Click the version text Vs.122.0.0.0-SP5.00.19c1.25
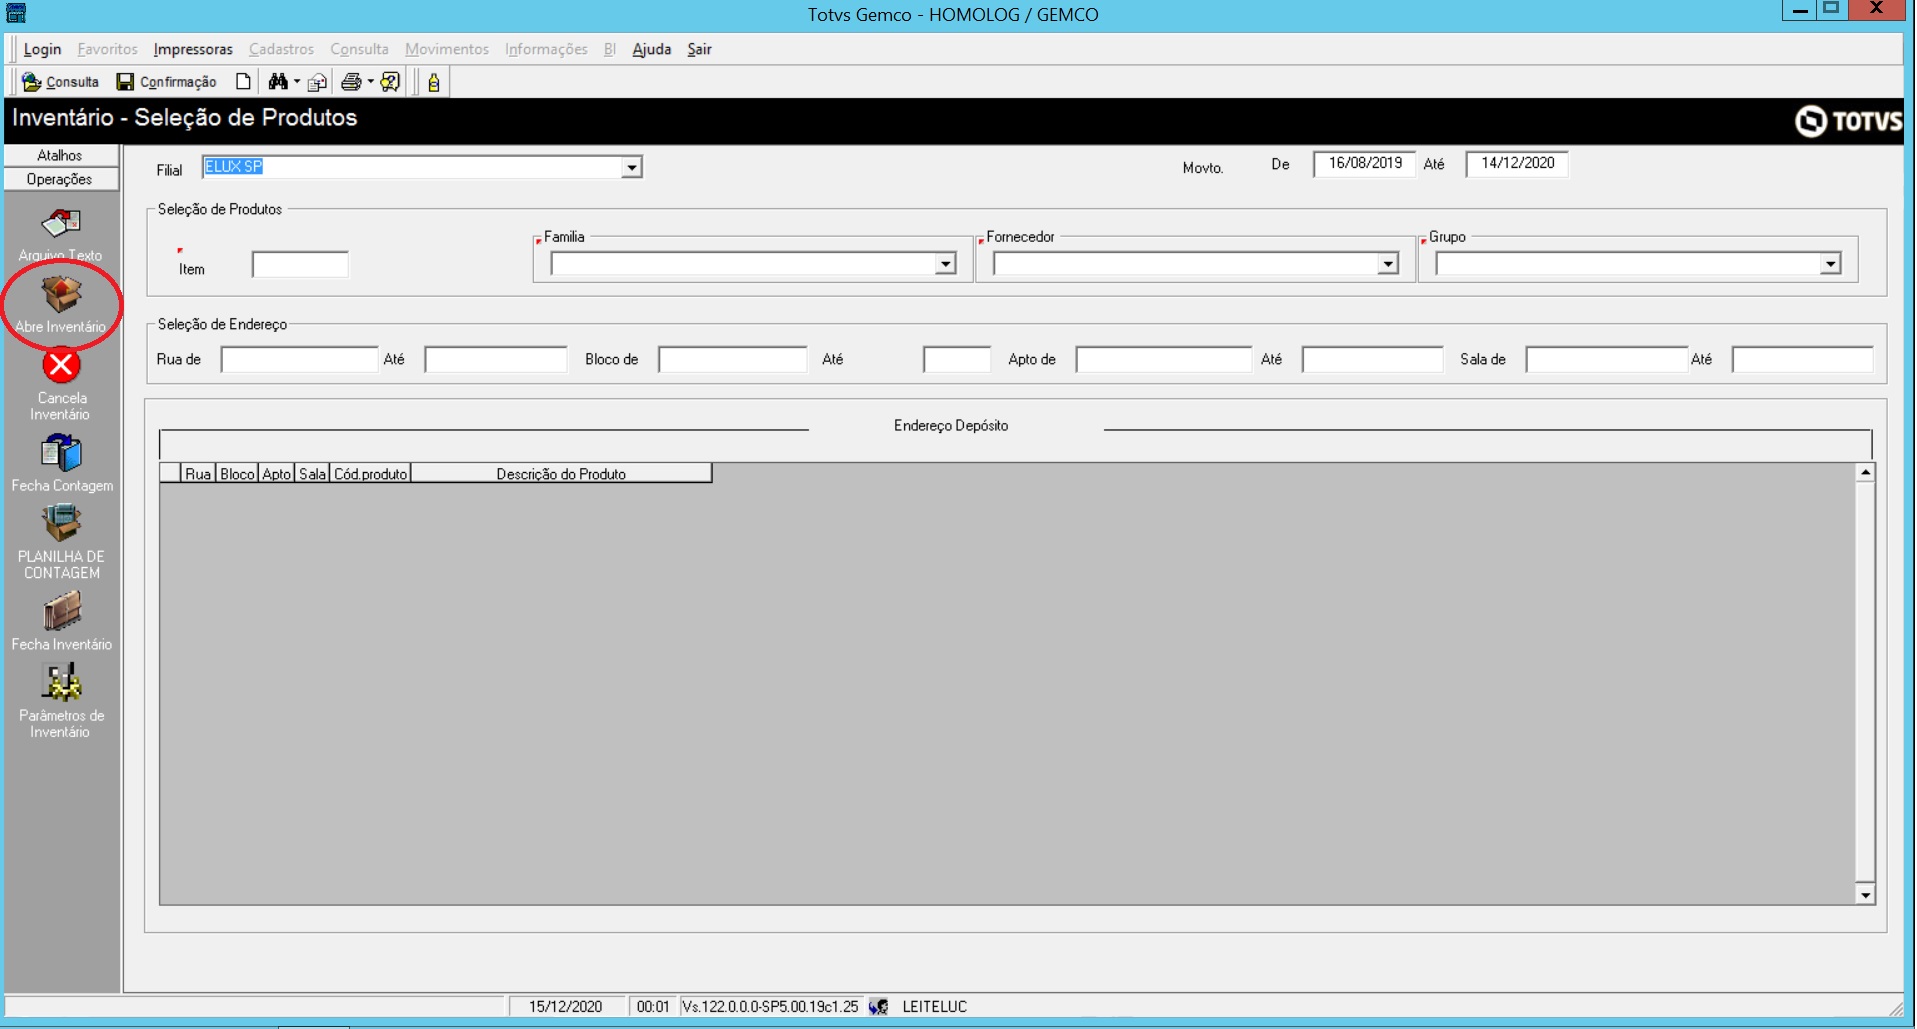This screenshot has width=1917, height=1029. pos(770,1006)
